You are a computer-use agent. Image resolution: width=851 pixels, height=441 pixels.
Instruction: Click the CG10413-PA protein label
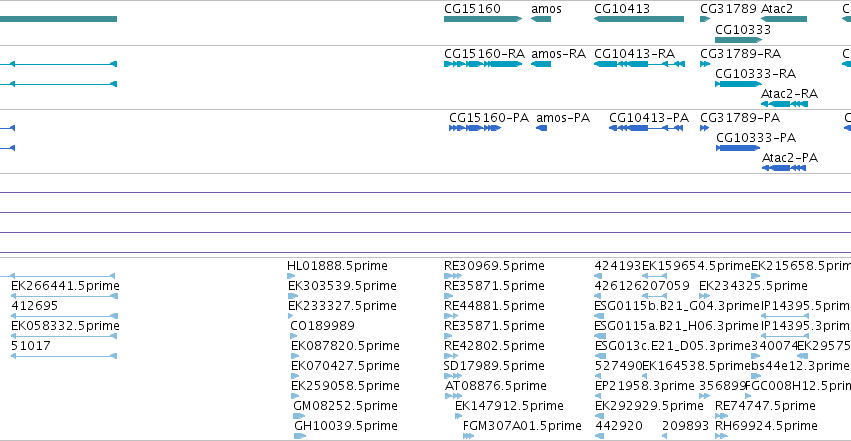(649, 118)
